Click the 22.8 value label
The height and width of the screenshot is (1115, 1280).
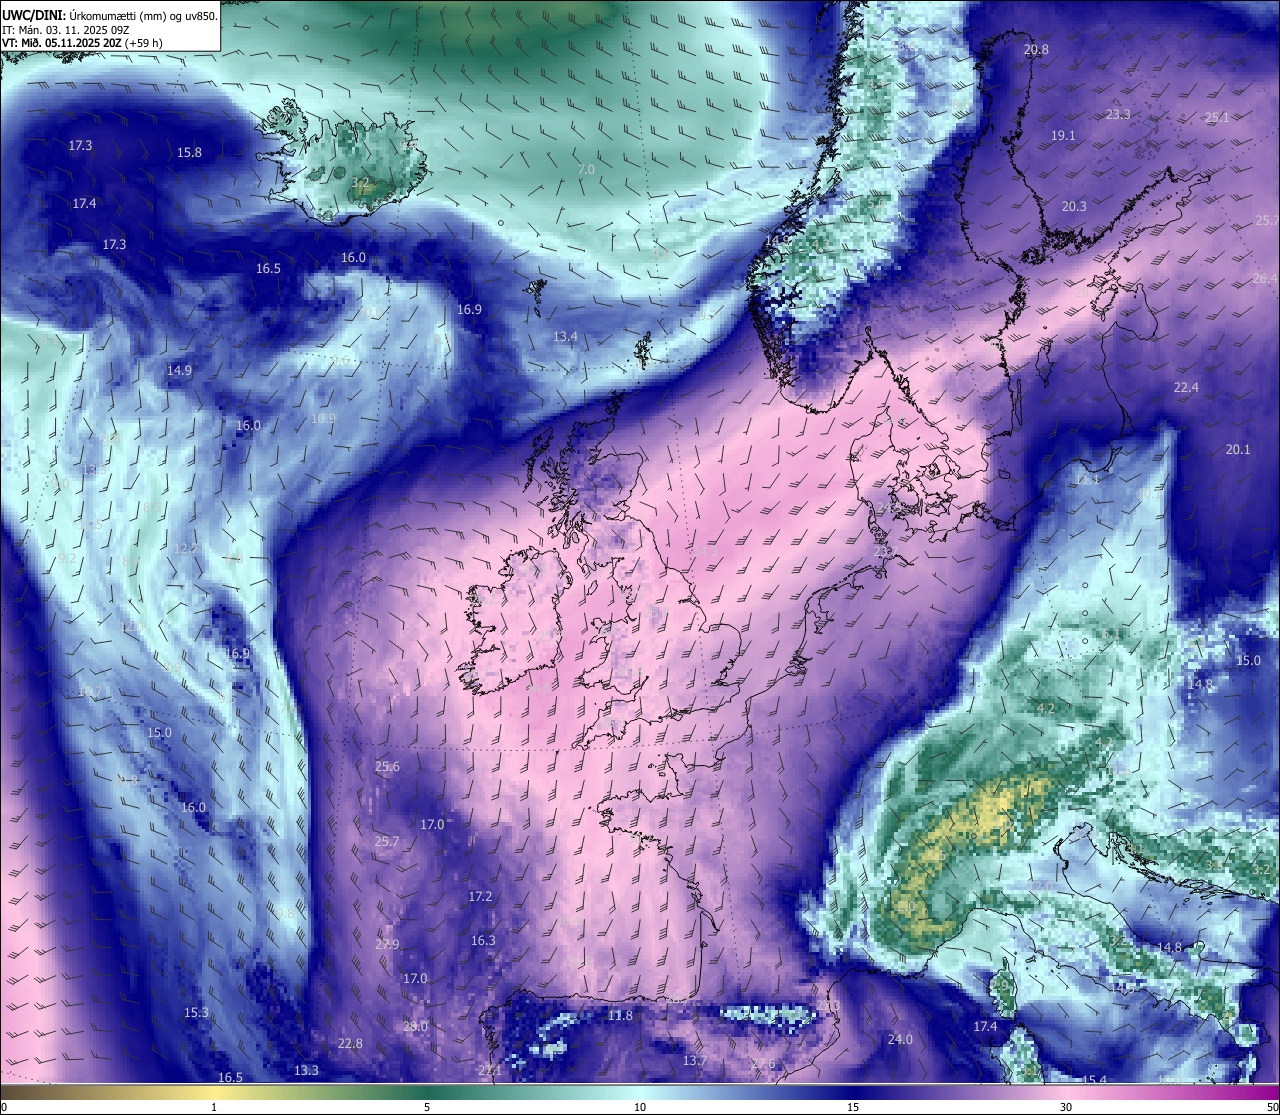pos(350,1044)
